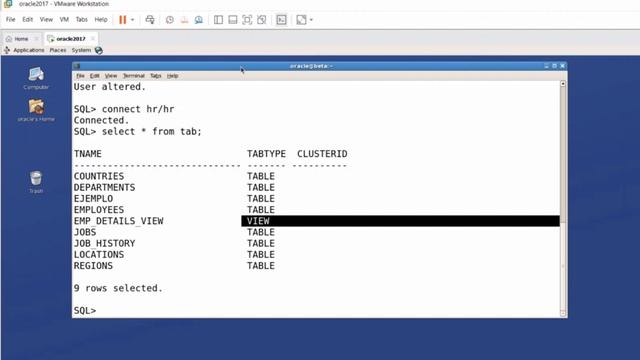Toggle the thumbnail bar icon
This screenshot has width=640, height=360.
coord(233,20)
